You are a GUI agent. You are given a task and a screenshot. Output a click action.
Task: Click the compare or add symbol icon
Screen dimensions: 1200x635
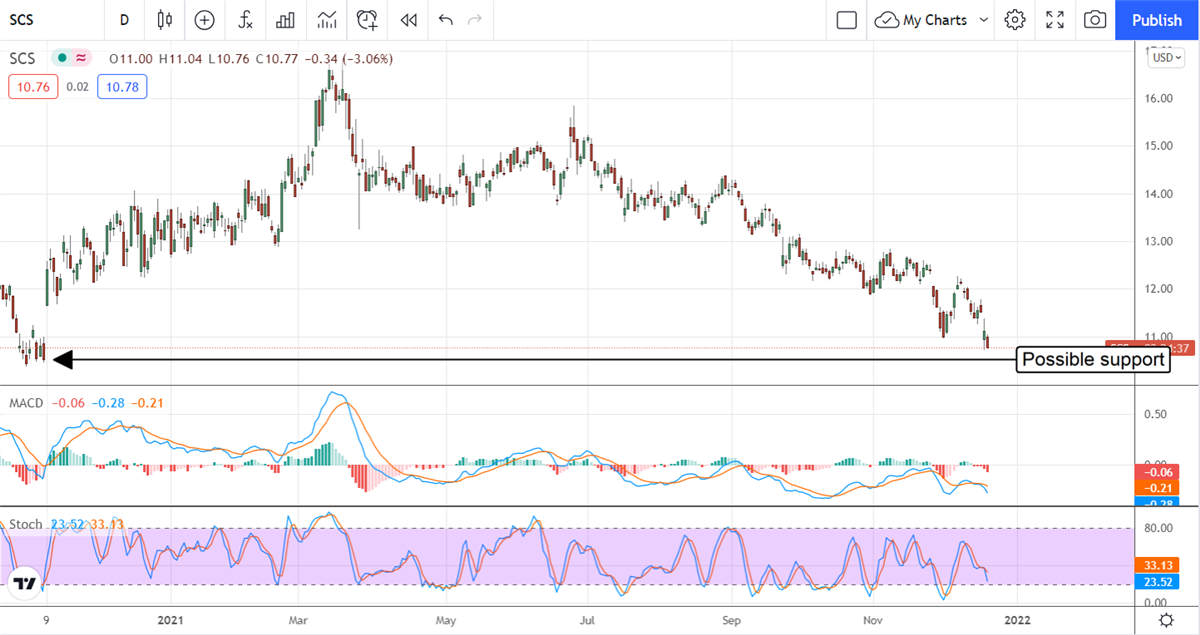pos(204,19)
